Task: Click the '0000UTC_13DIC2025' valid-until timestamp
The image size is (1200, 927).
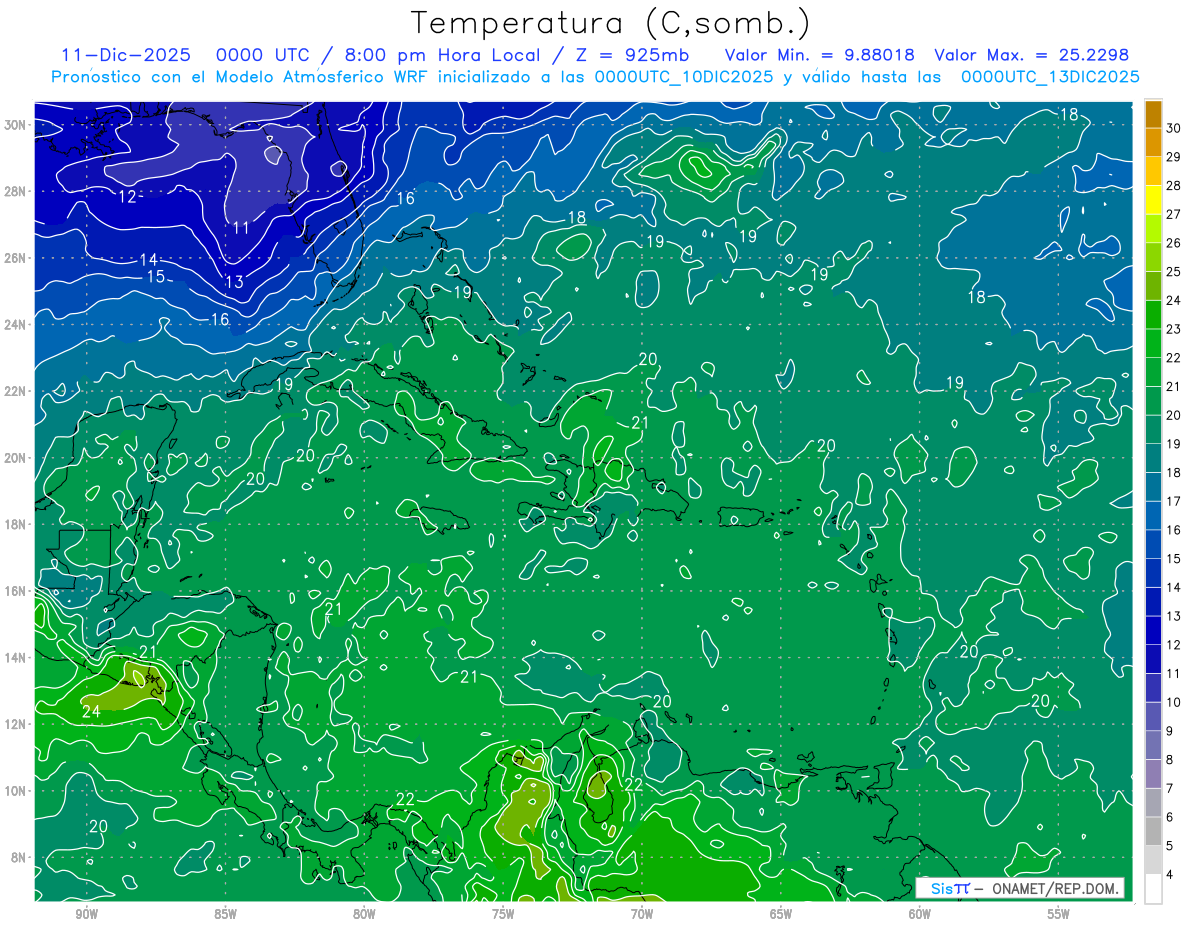Action: [1049, 77]
